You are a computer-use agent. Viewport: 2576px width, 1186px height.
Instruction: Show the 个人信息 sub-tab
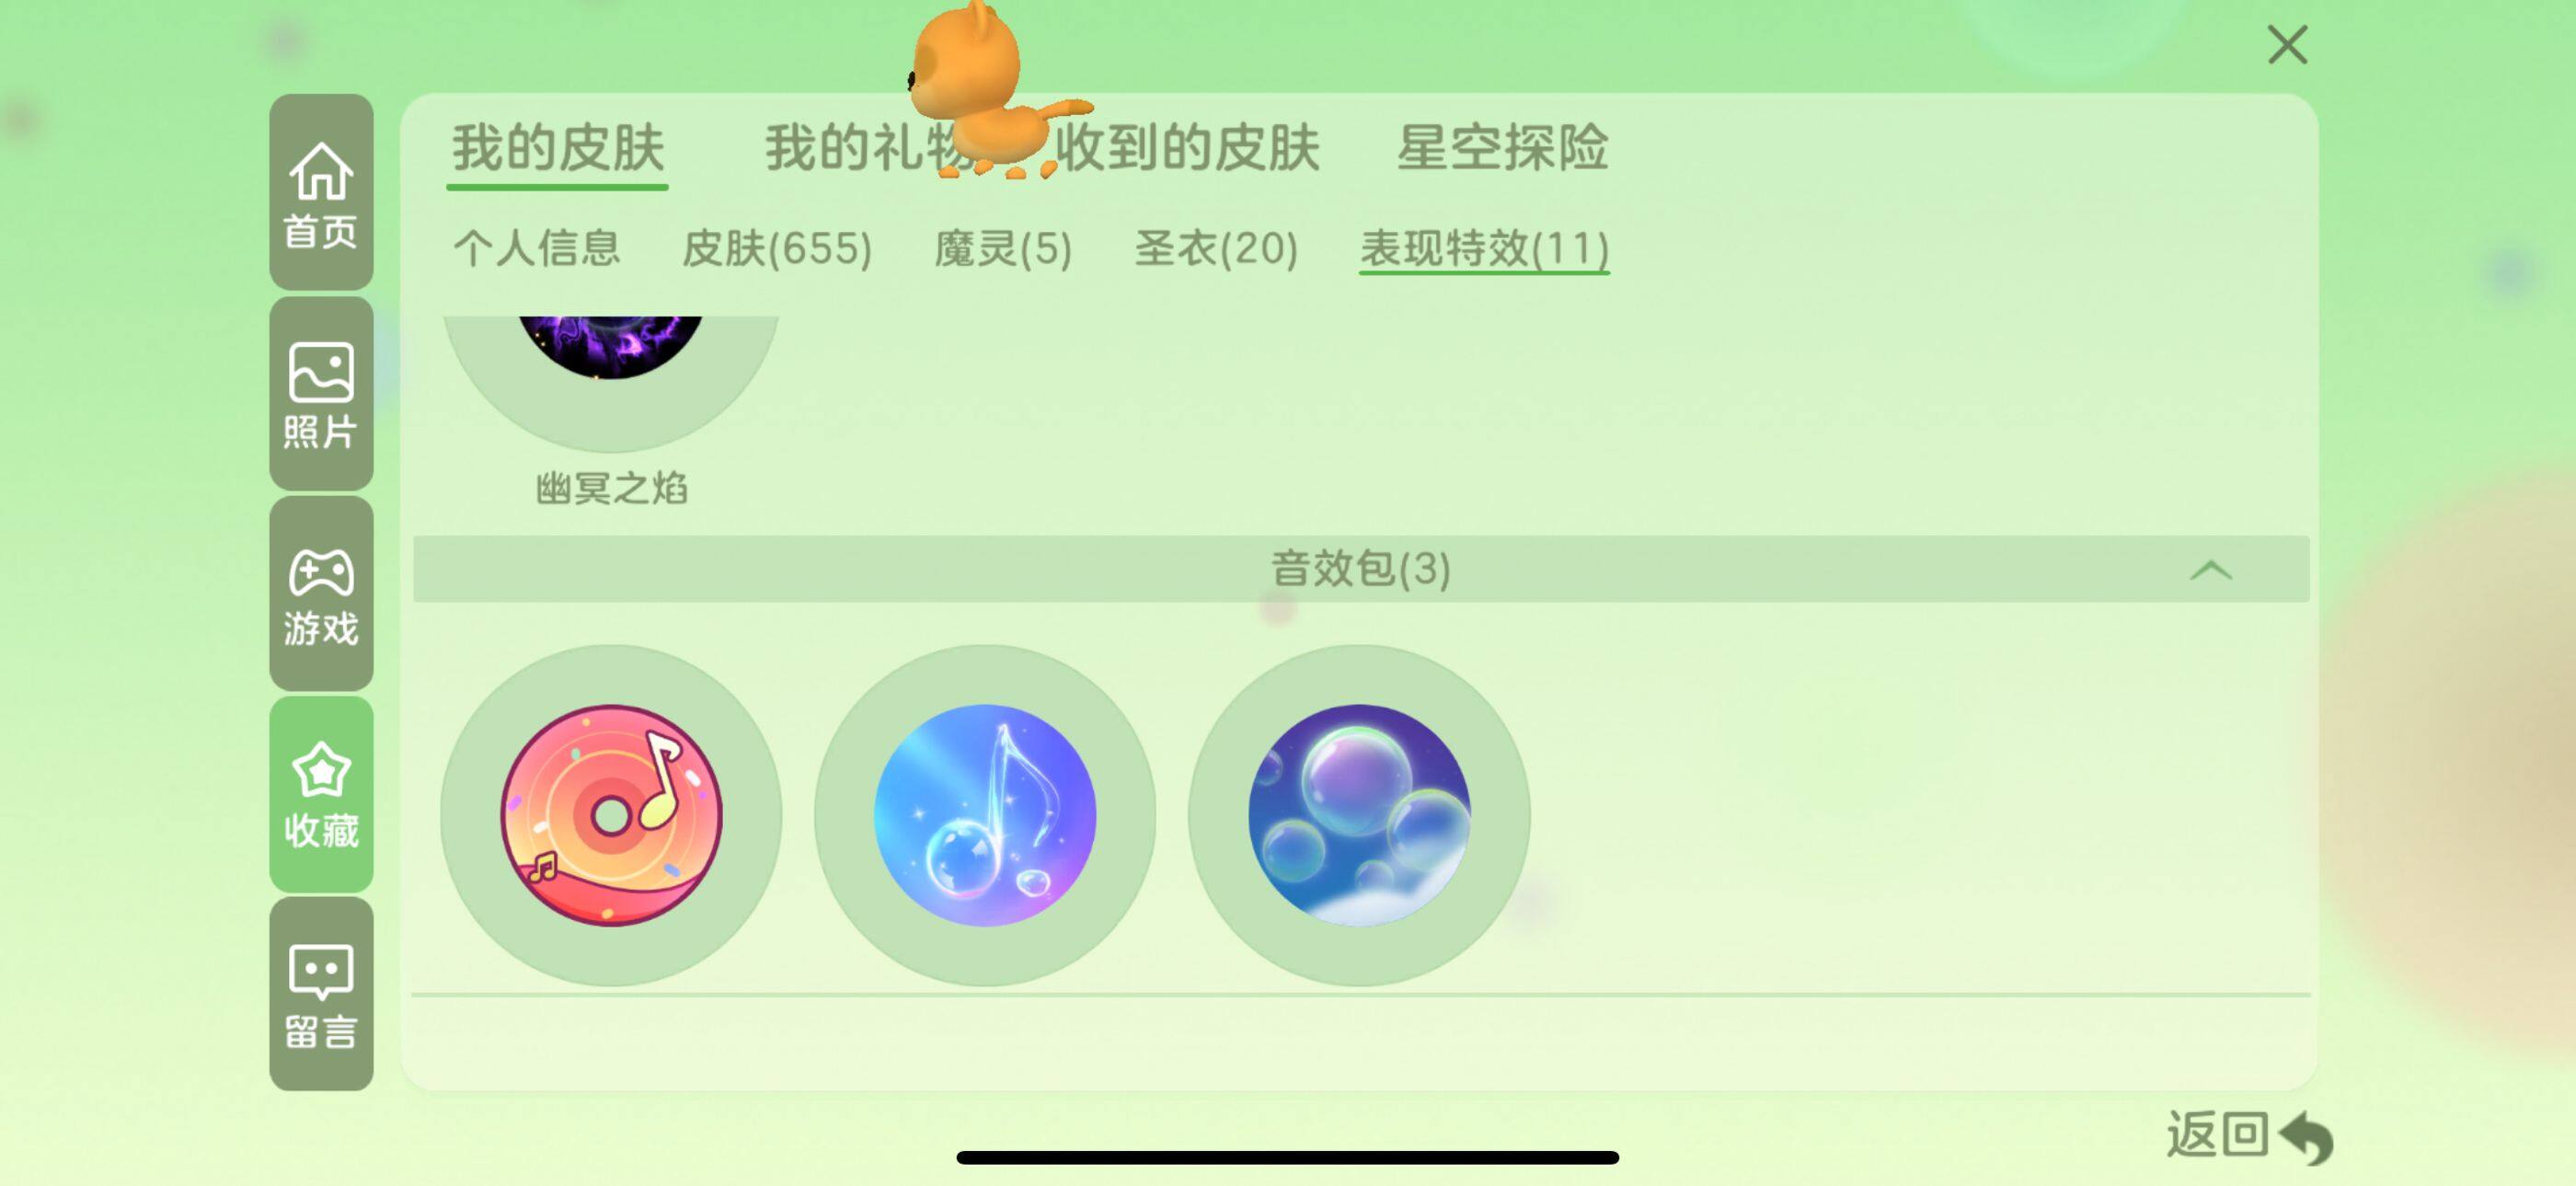pos(537,248)
